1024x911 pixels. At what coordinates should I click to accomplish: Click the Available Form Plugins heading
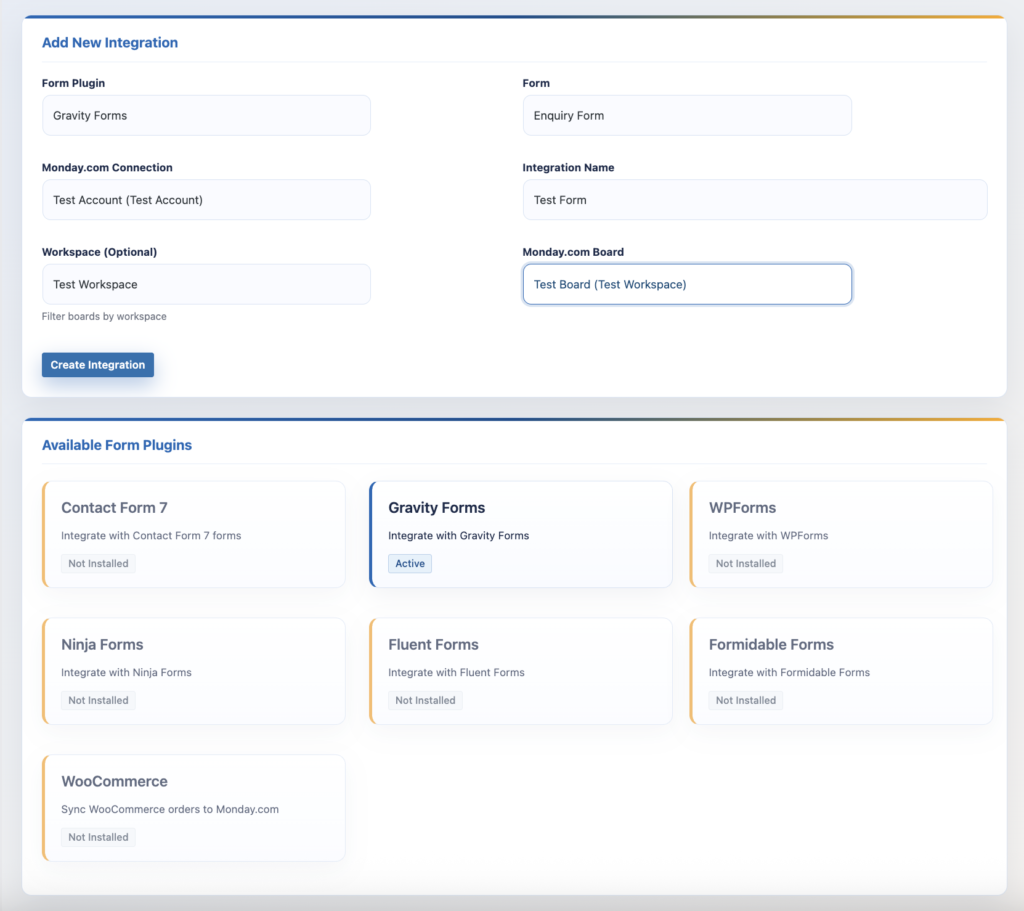117,445
